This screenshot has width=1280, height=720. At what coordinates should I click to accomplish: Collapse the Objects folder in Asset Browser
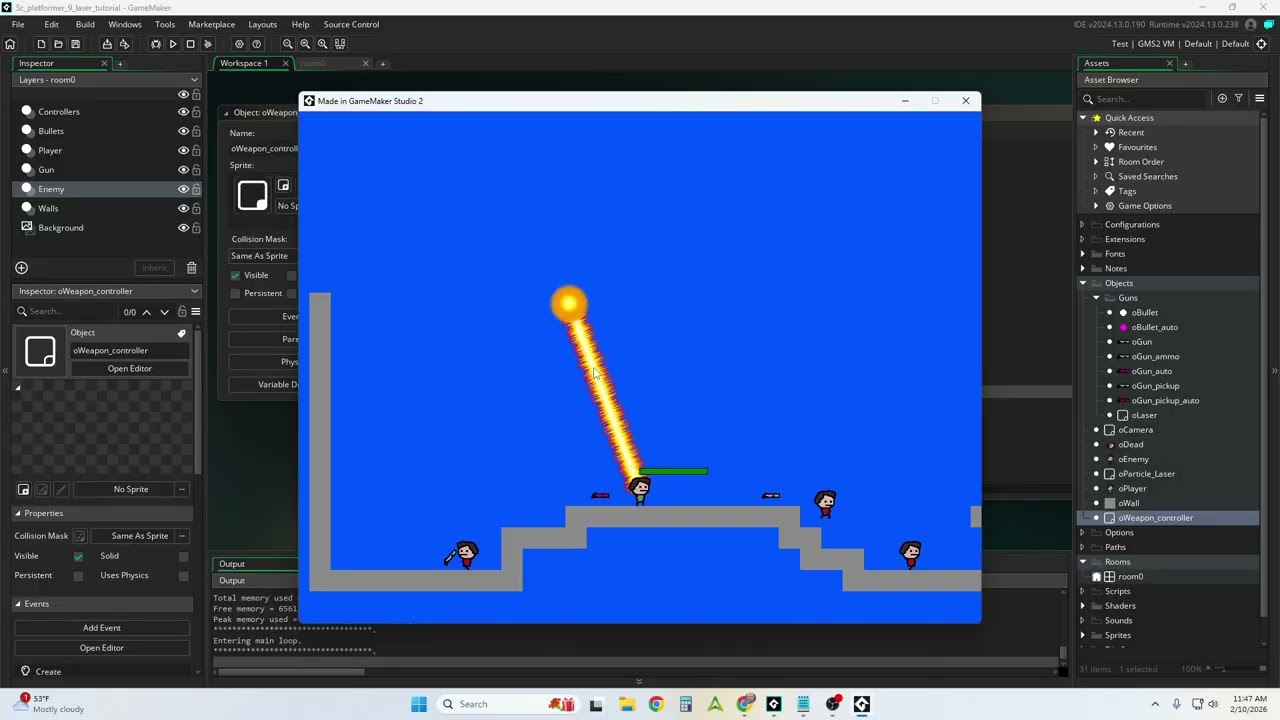[x=1082, y=284]
